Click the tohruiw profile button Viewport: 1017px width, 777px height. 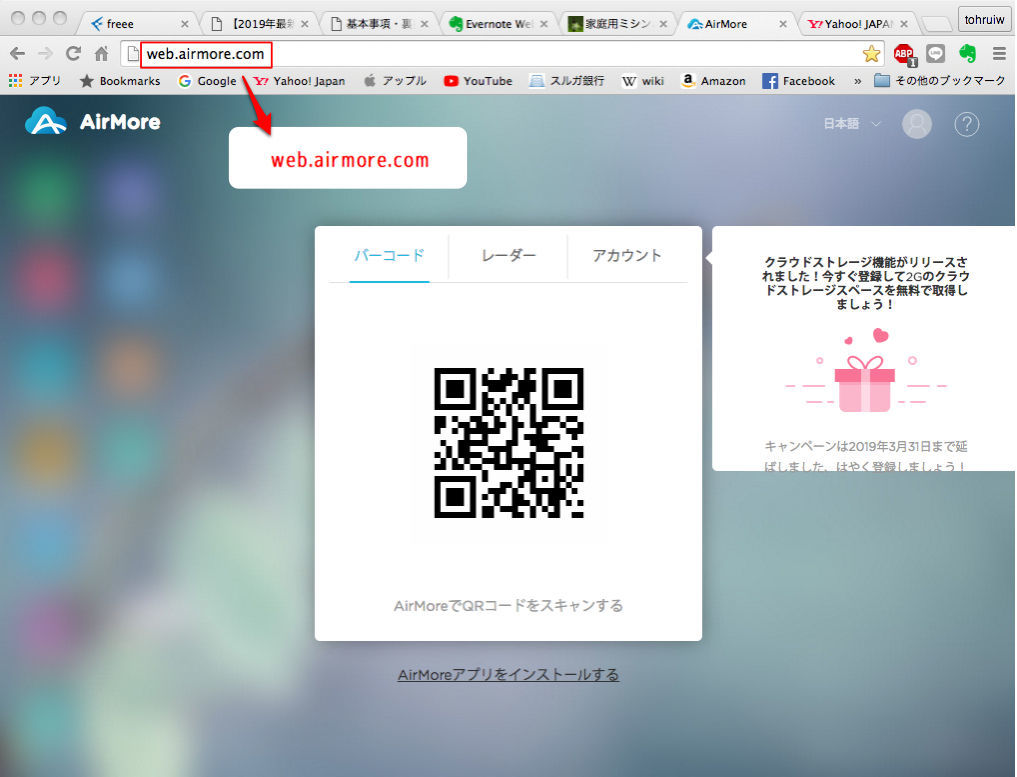coord(984,19)
